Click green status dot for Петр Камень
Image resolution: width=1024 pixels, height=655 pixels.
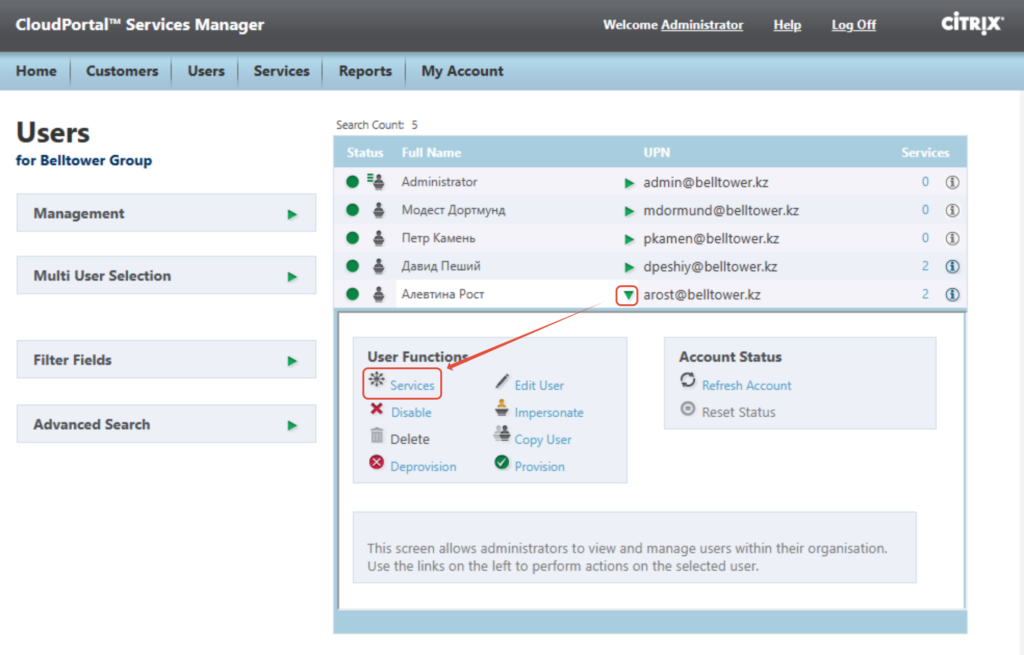pyautogui.click(x=352, y=238)
